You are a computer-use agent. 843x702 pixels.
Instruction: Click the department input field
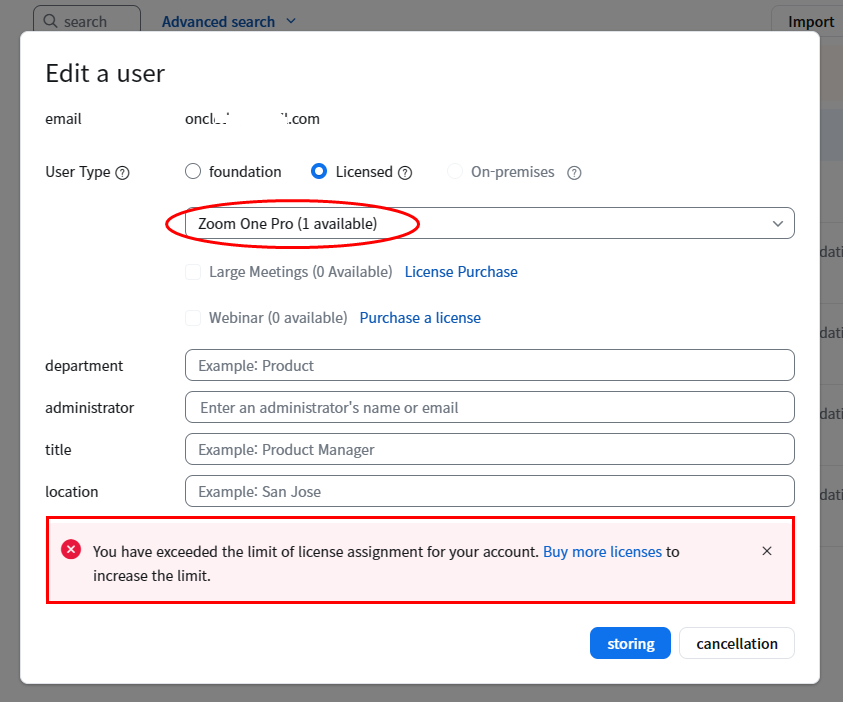[489, 365]
